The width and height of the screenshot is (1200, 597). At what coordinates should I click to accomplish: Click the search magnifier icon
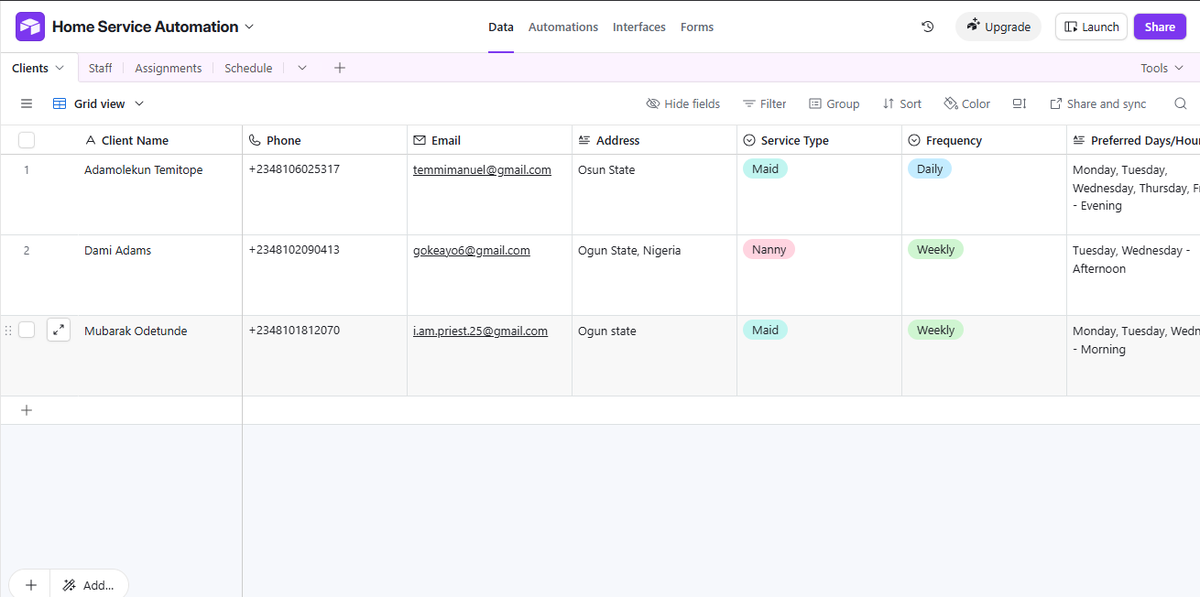(x=1181, y=104)
